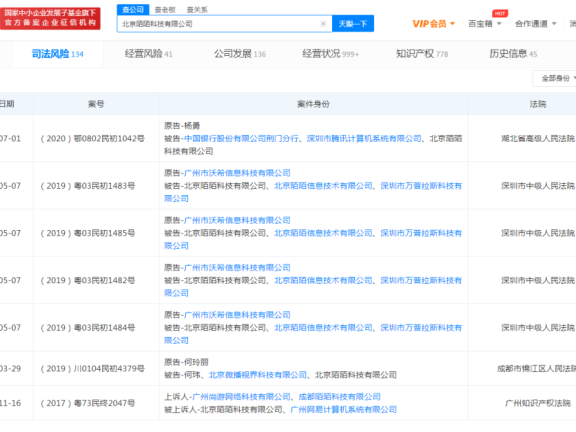Click case number (2019)粤03民初1484号
Screen dimensions: 576x432
(x=87, y=328)
